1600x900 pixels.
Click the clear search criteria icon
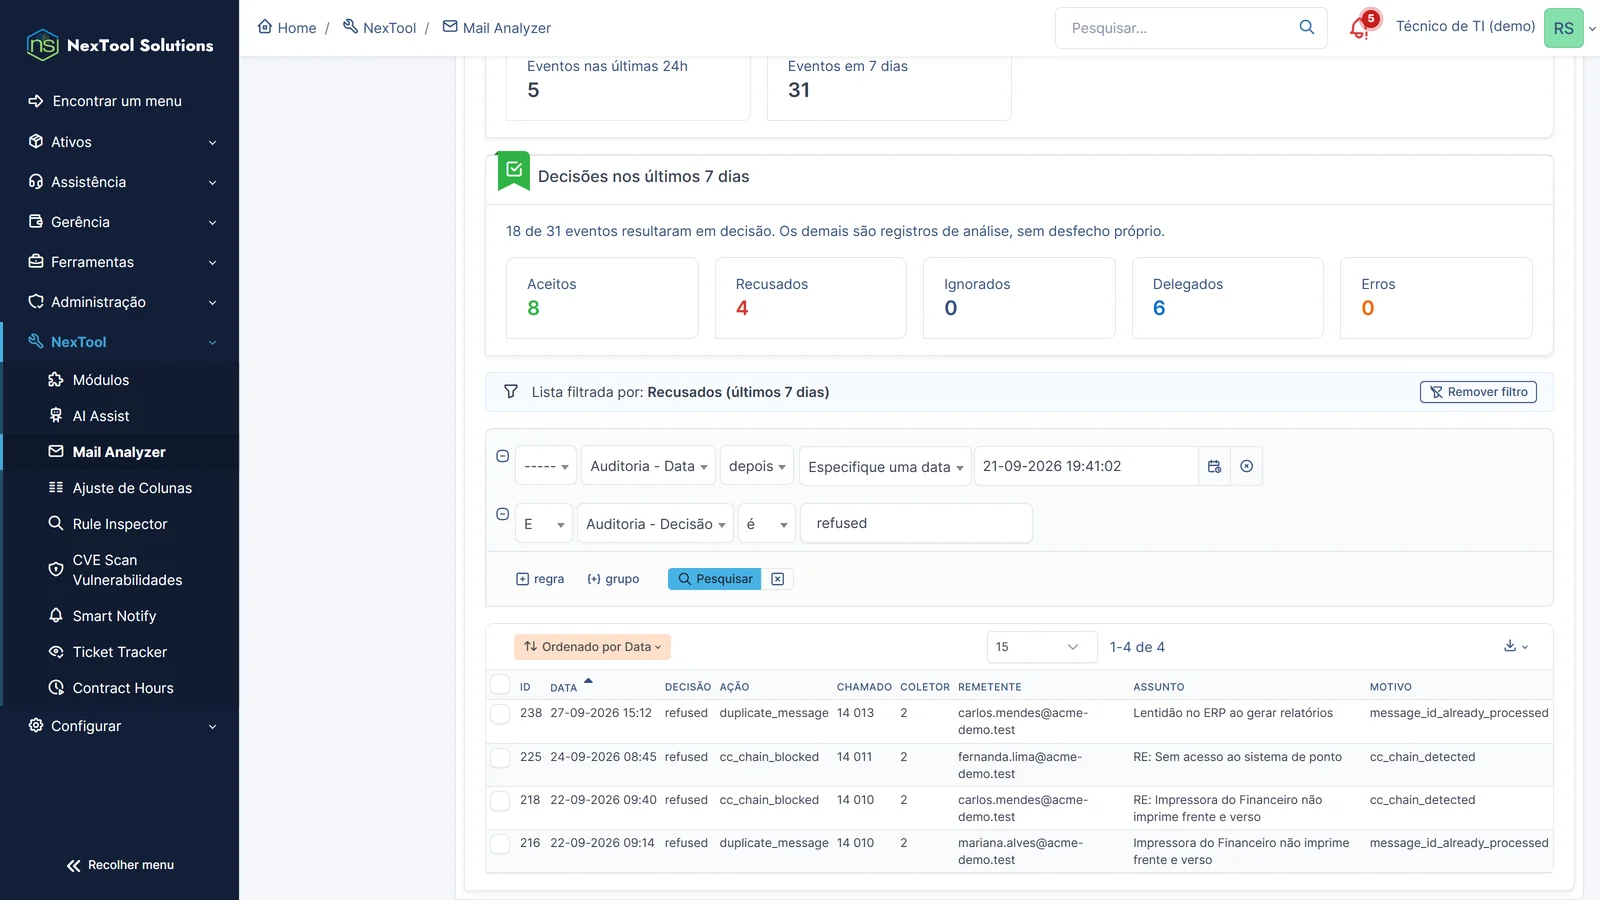tap(777, 579)
